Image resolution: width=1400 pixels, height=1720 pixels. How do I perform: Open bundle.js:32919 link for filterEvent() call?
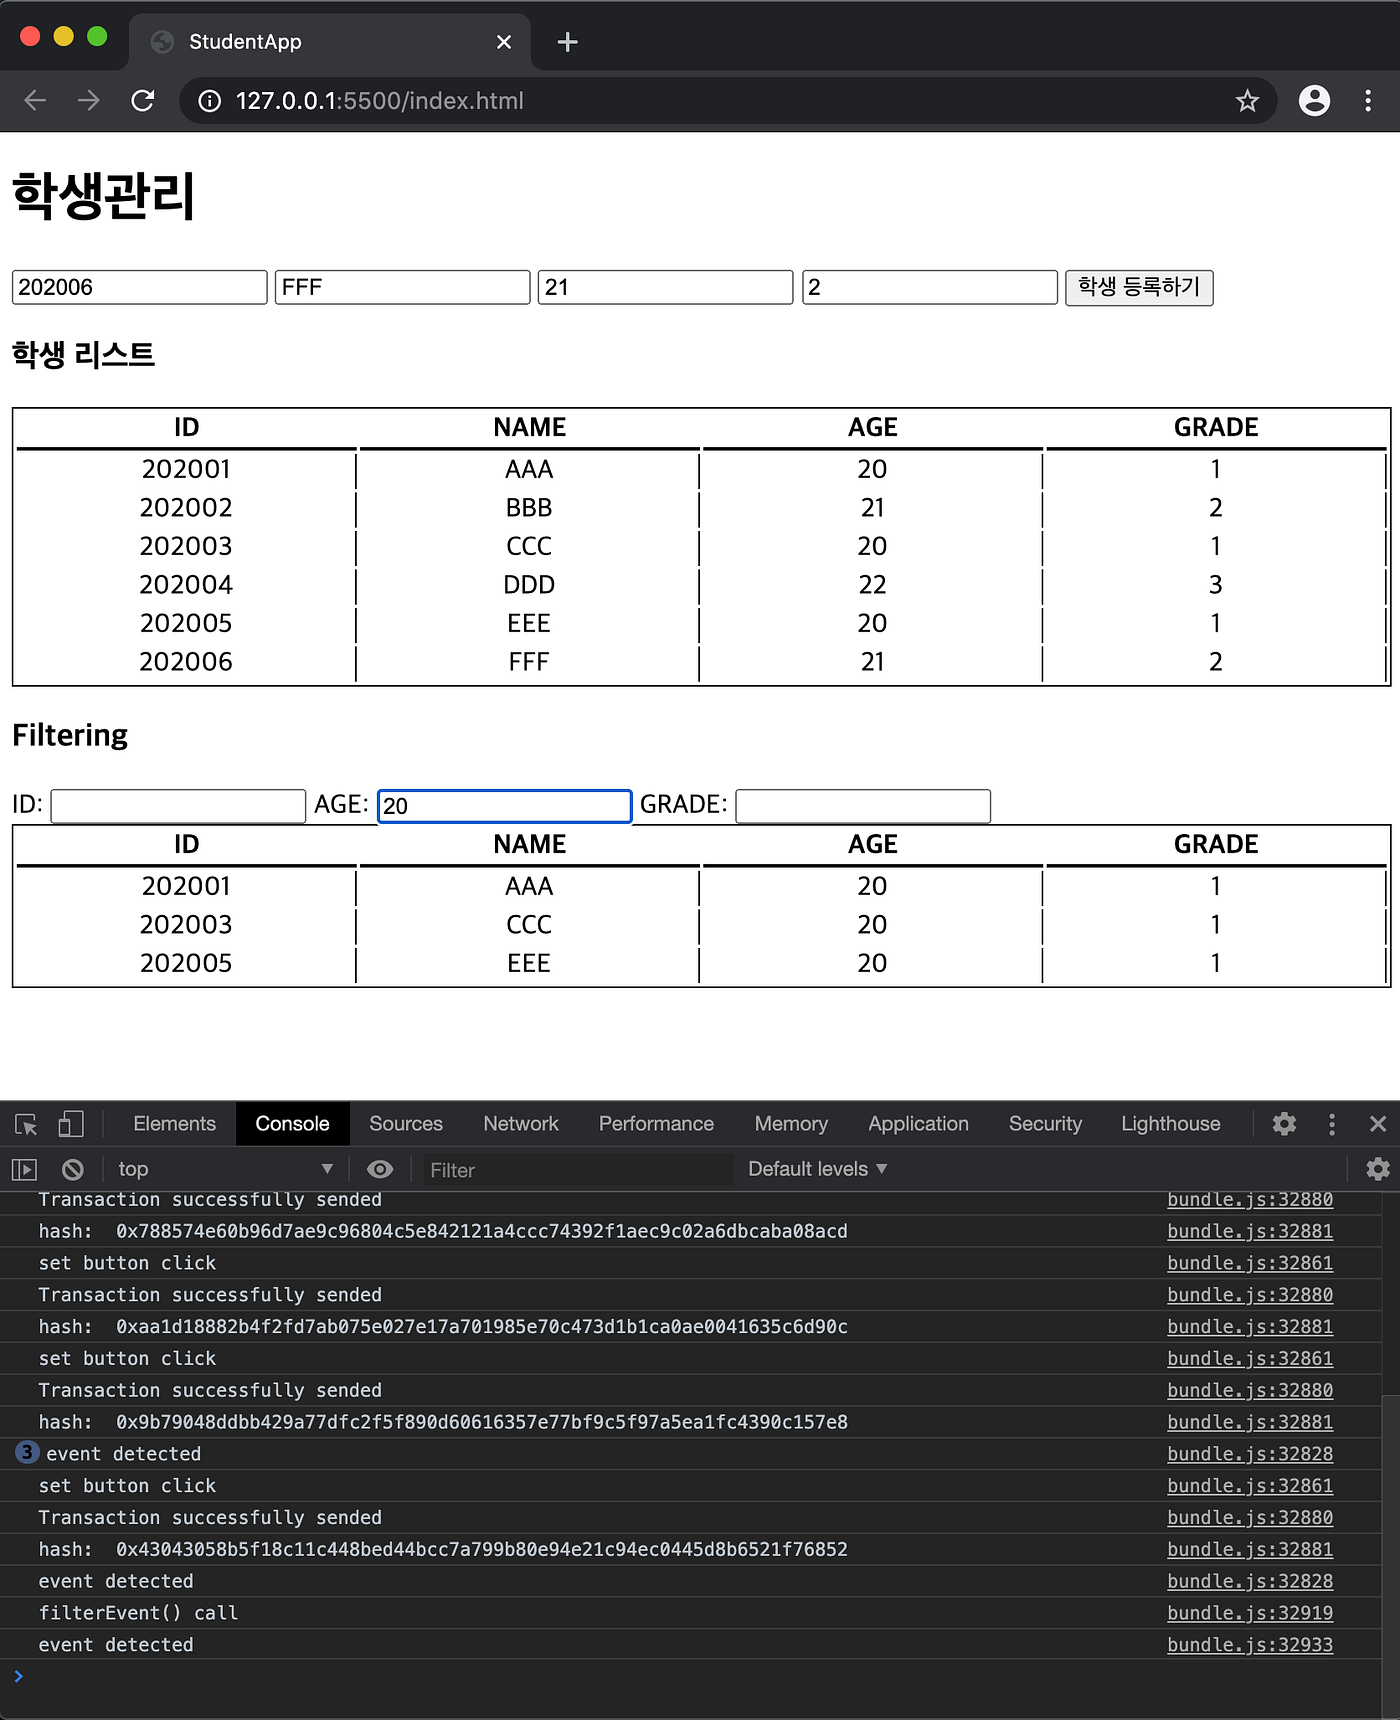[1250, 1613]
